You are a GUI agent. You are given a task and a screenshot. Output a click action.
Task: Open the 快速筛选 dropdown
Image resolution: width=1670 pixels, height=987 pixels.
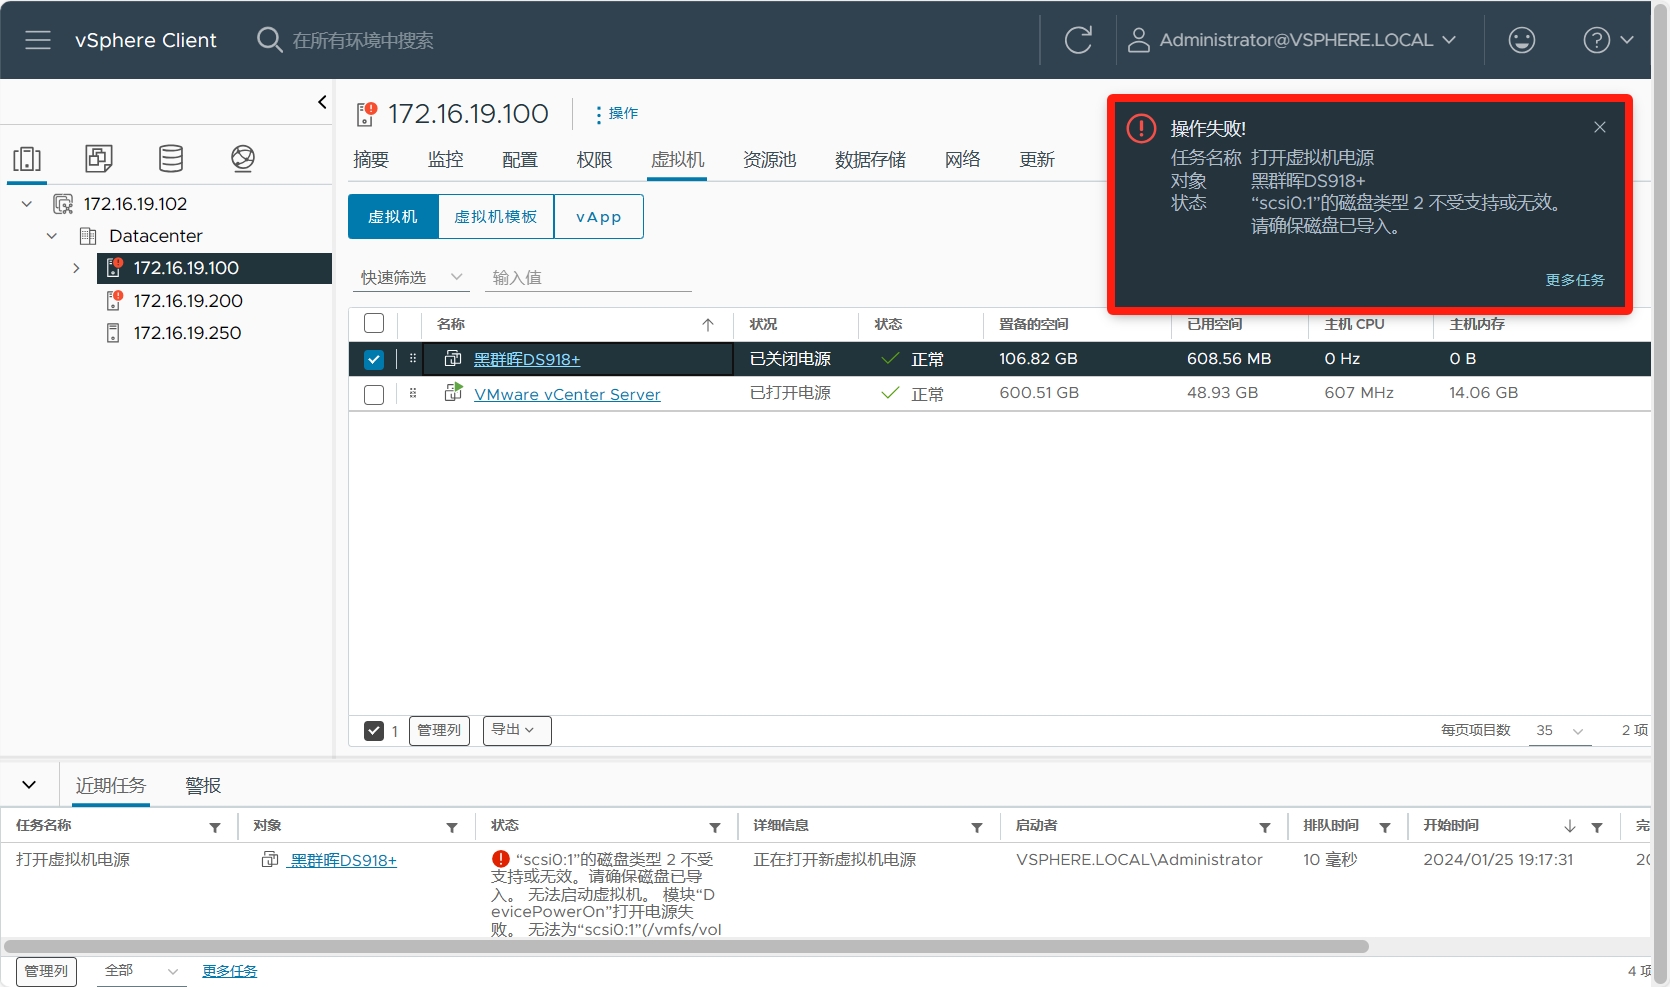411,277
